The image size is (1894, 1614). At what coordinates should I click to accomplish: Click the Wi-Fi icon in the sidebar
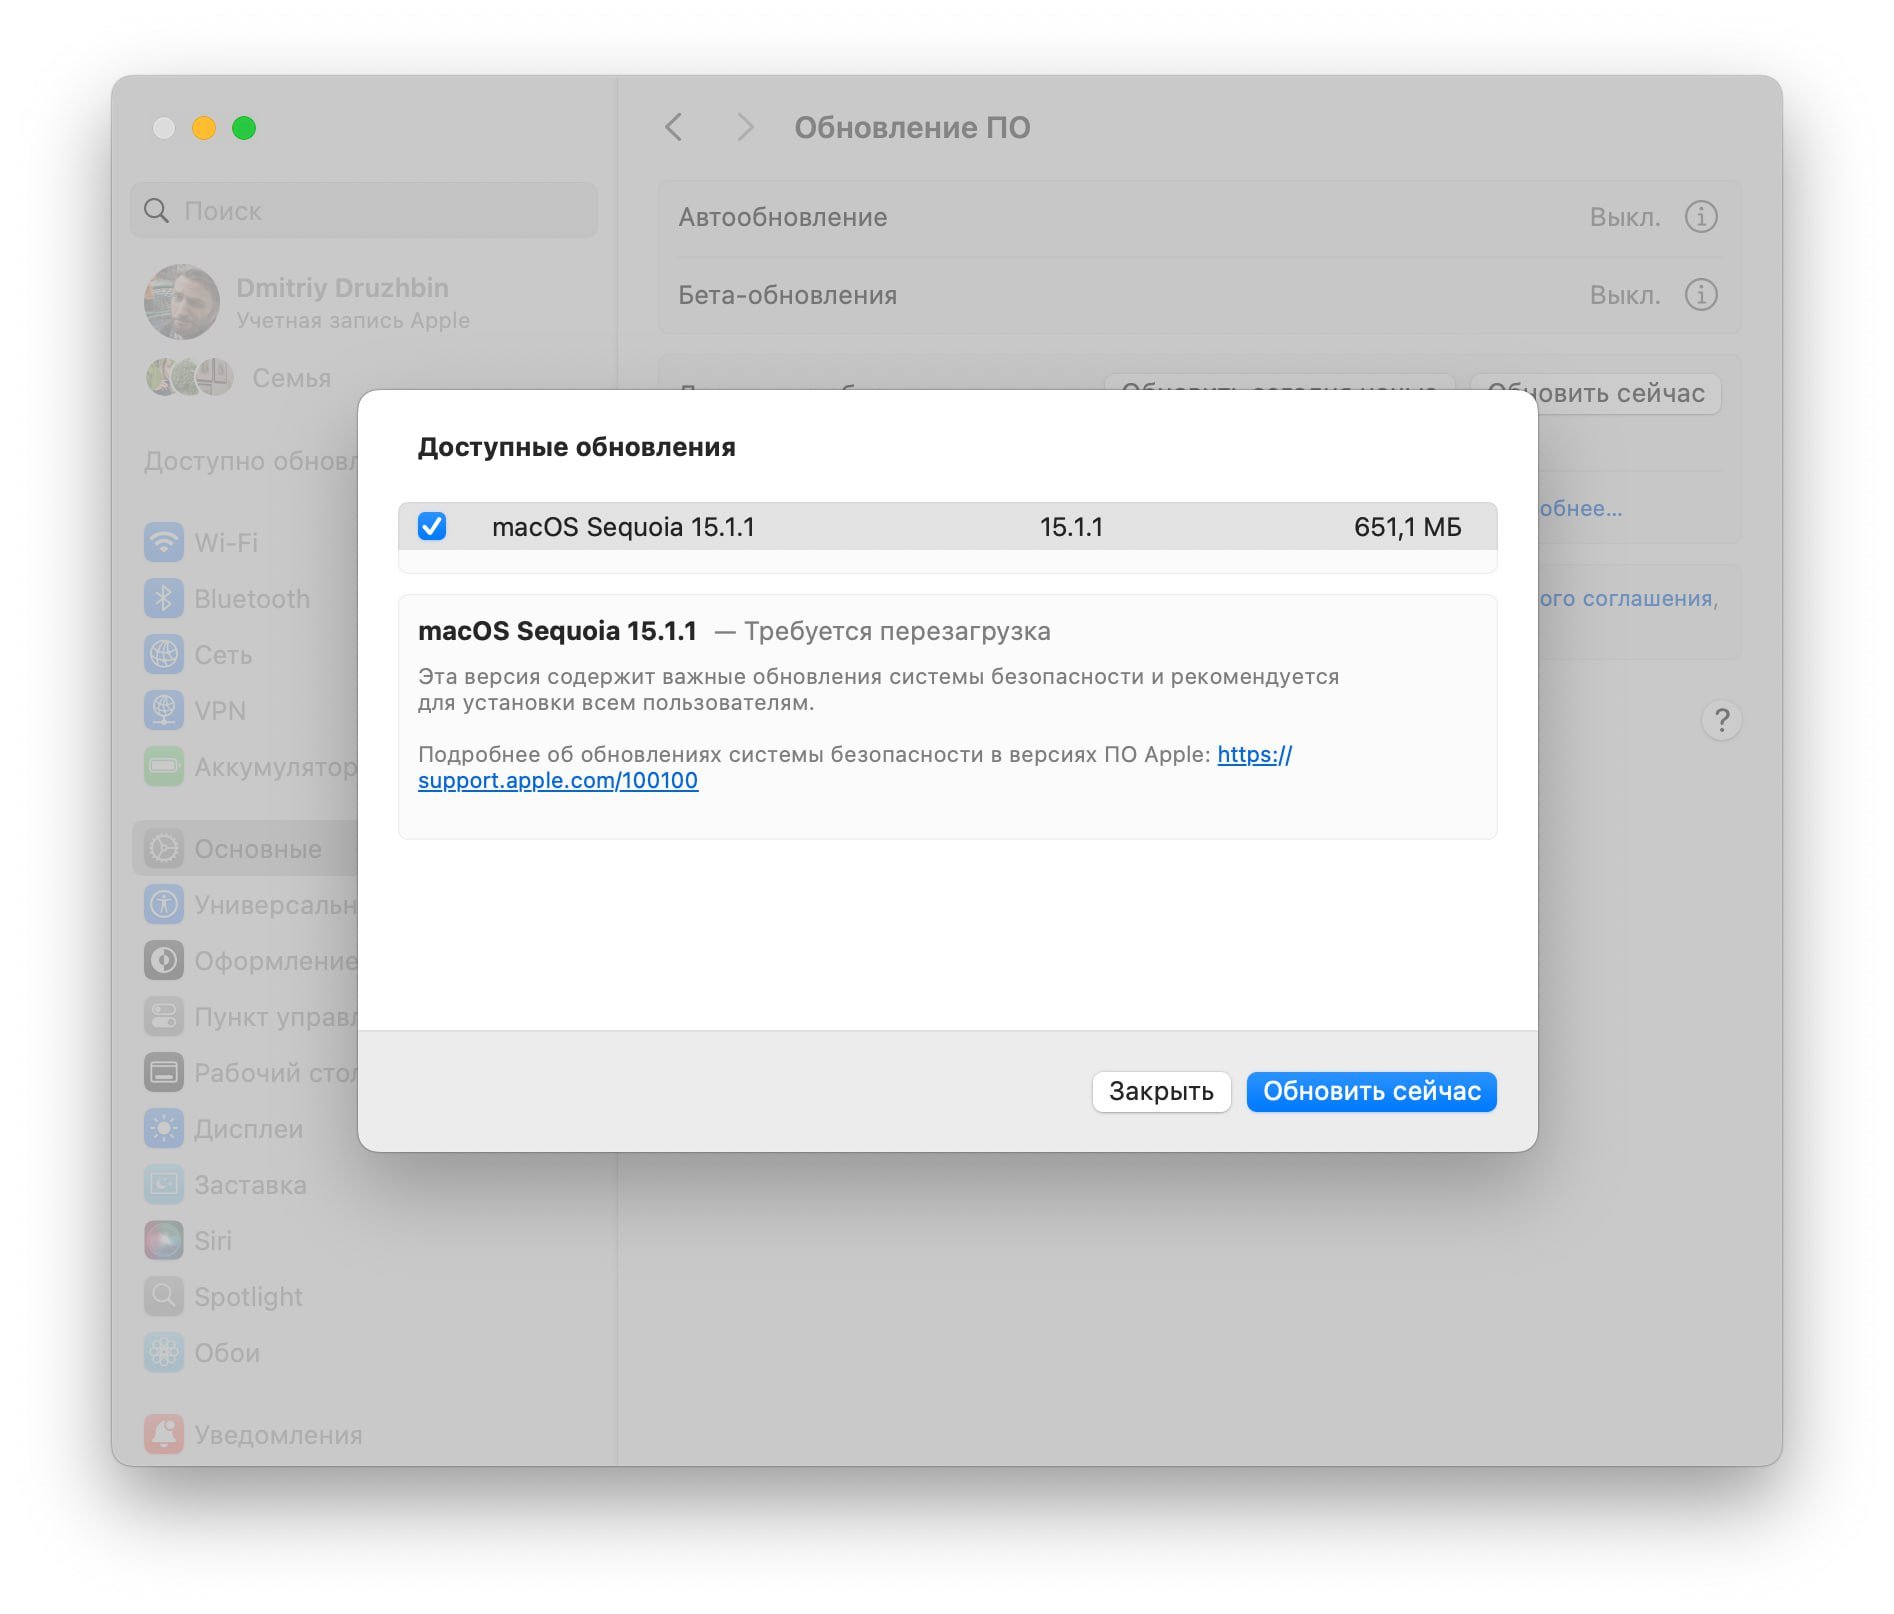[164, 543]
